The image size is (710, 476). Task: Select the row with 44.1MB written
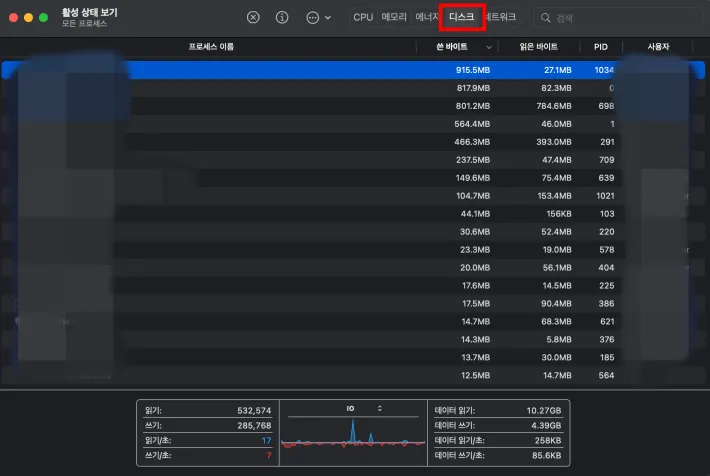pyautogui.click(x=353, y=214)
